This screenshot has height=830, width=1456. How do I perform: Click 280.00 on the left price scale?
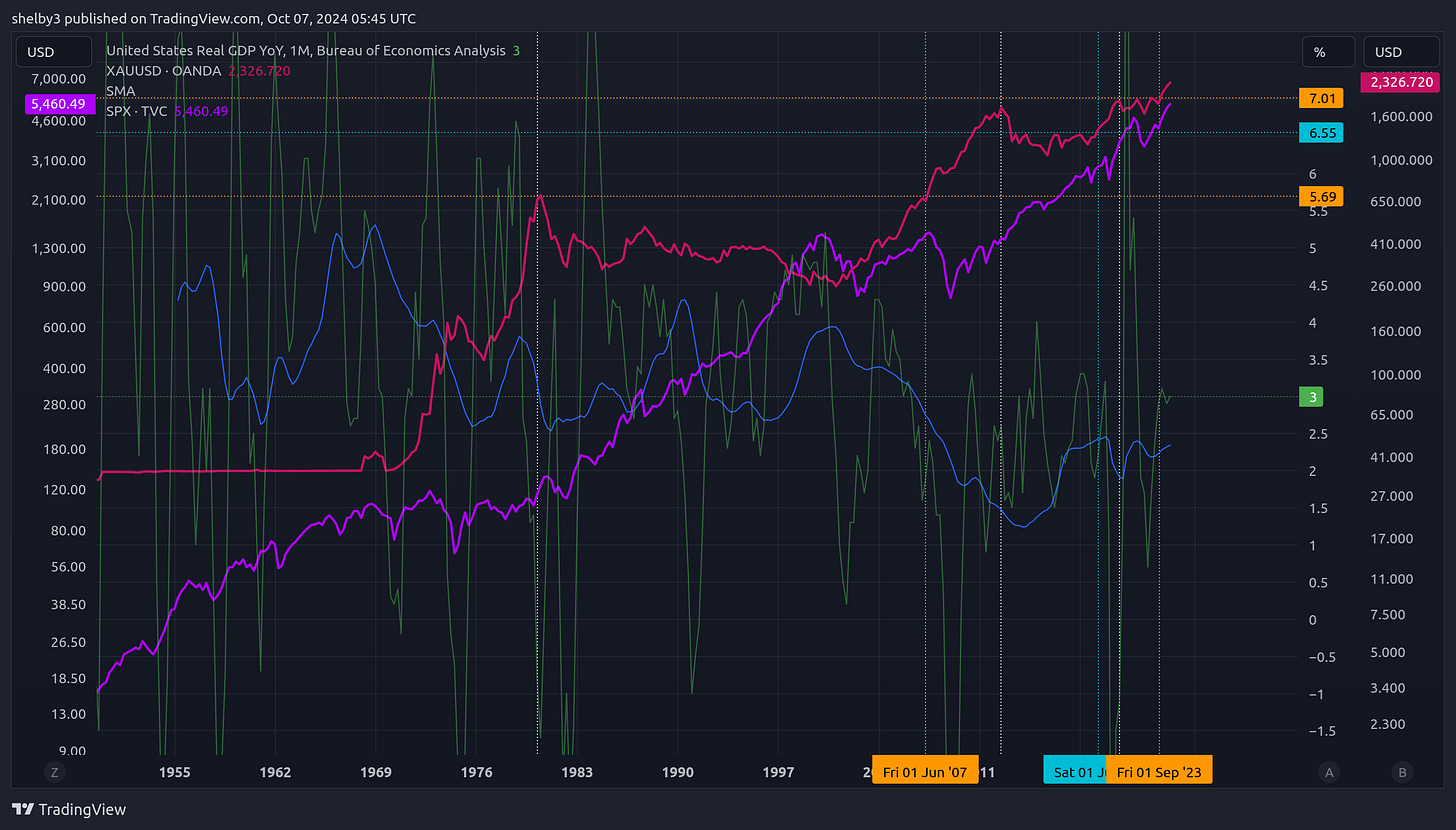pos(66,404)
